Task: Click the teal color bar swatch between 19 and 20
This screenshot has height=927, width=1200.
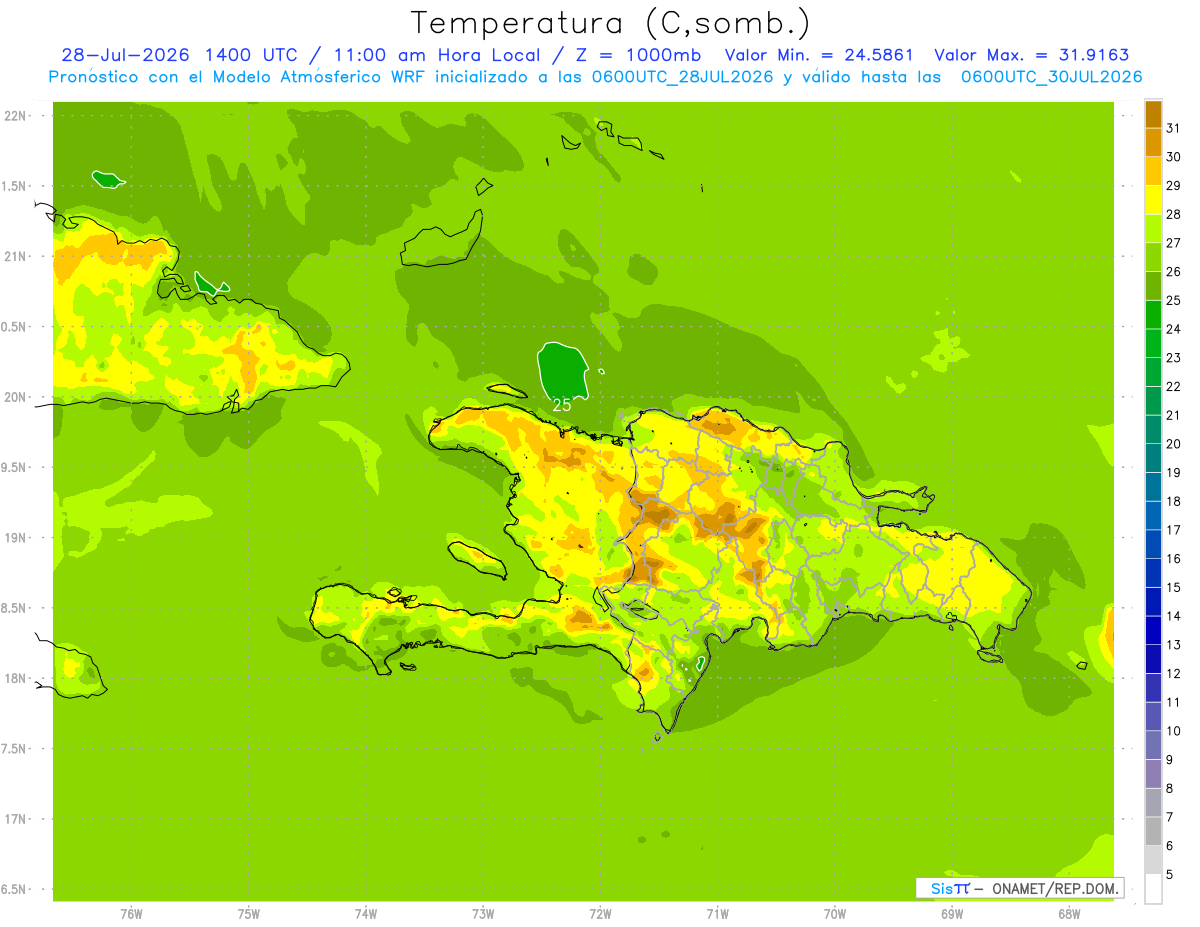Action: pyautogui.click(x=1153, y=458)
